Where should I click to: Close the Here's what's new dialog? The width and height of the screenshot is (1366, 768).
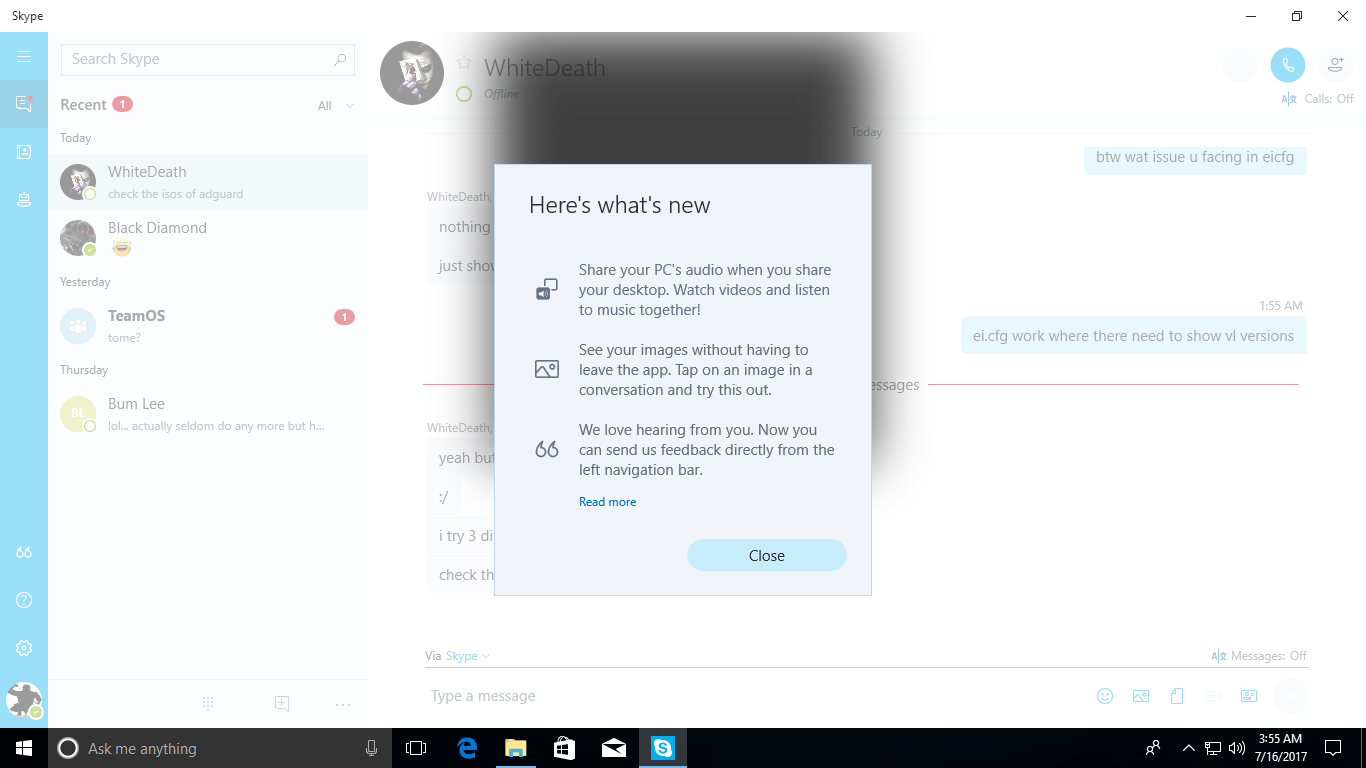coord(767,555)
